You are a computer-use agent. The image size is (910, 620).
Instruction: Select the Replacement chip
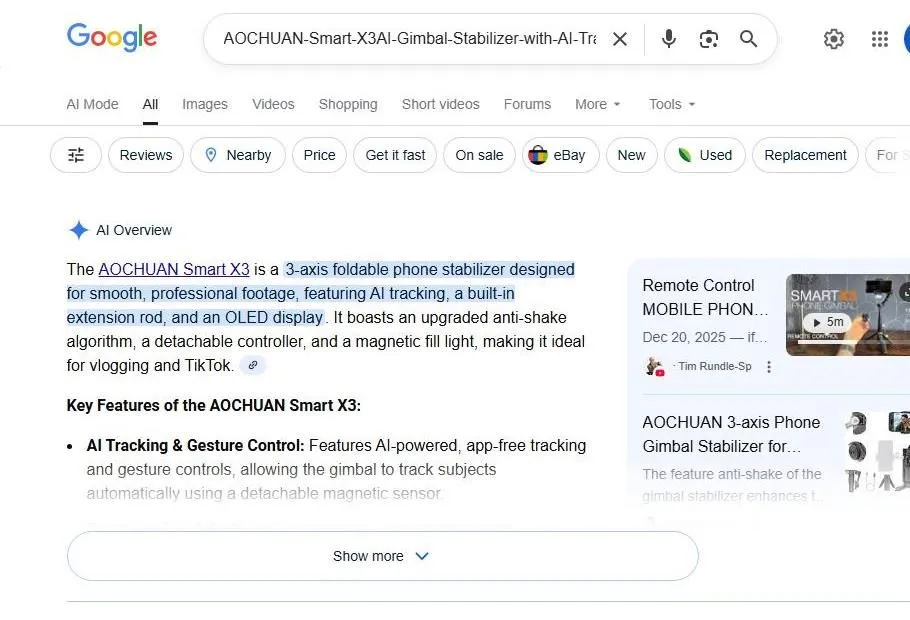[805, 155]
